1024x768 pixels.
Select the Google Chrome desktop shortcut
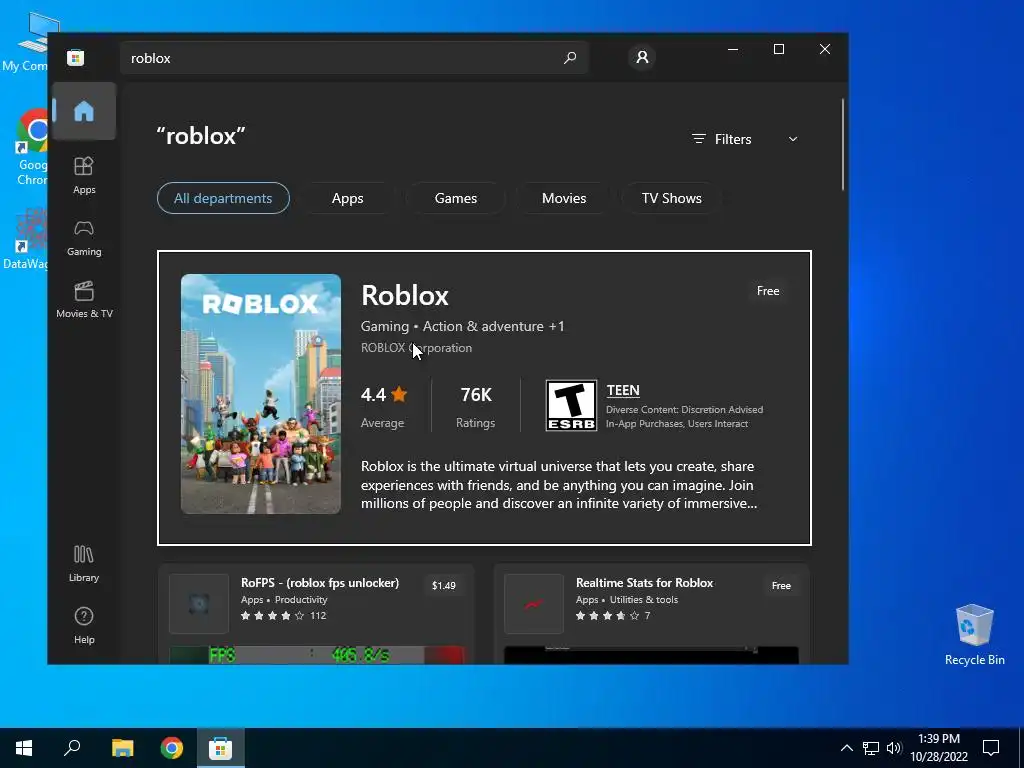(x=31, y=147)
